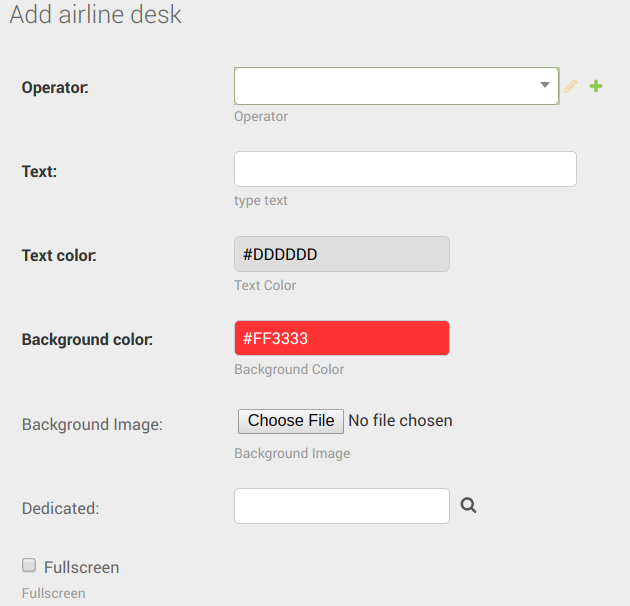Click the bold 'Text:' form label
Screen dimensions: 630x606
click(x=39, y=171)
